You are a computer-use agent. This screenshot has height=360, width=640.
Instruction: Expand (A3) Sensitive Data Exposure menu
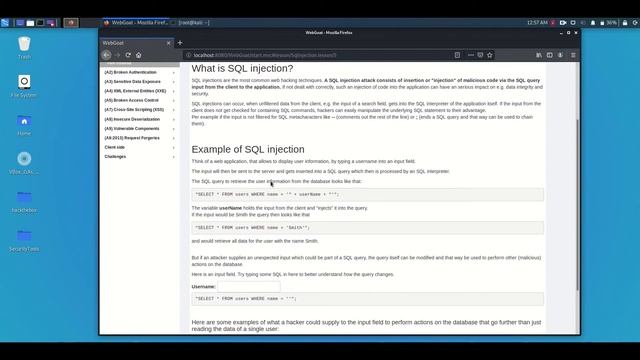coord(139,82)
